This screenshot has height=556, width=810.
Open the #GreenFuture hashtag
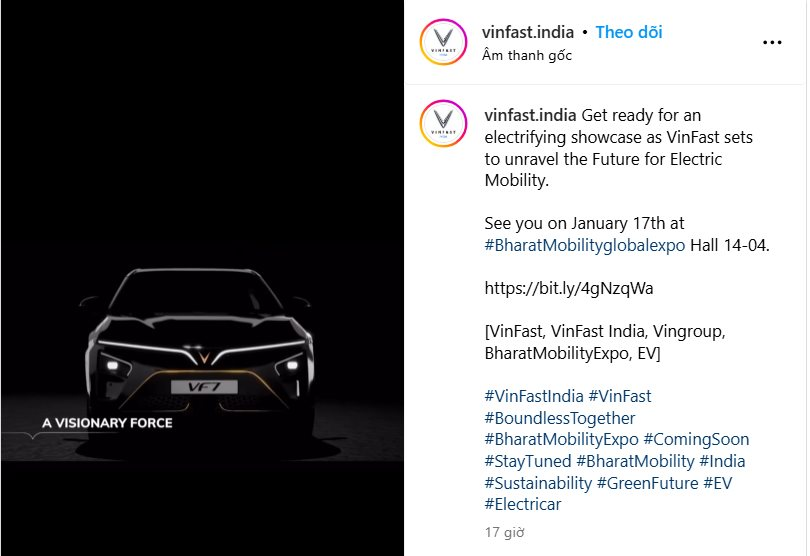(647, 483)
